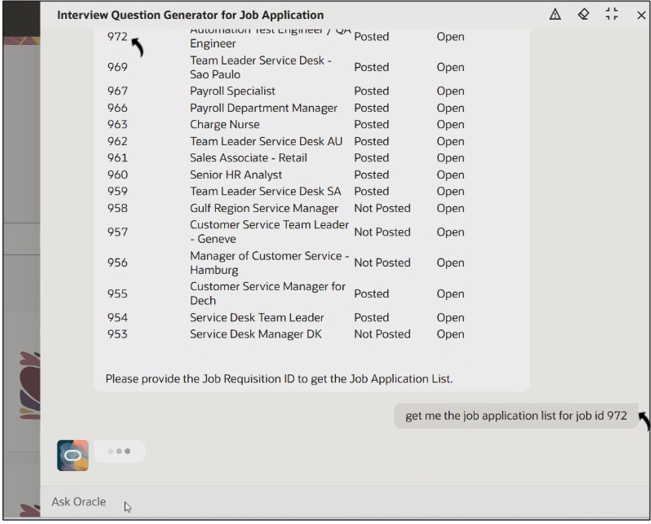
Task: Click the warning triangle icon in header
Action: (556, 15)
